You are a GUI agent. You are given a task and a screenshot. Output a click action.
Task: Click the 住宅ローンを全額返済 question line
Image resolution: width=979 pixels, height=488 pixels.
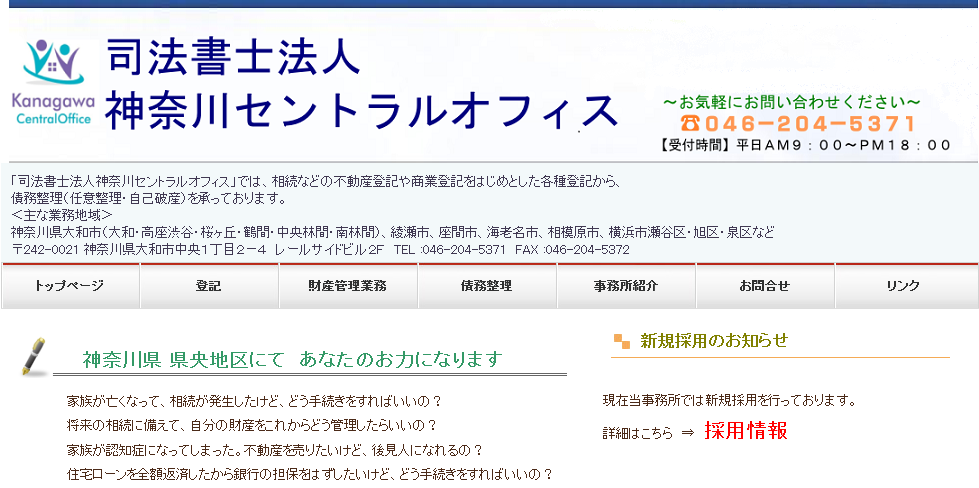pyautogui.click(x=309, y=473)
